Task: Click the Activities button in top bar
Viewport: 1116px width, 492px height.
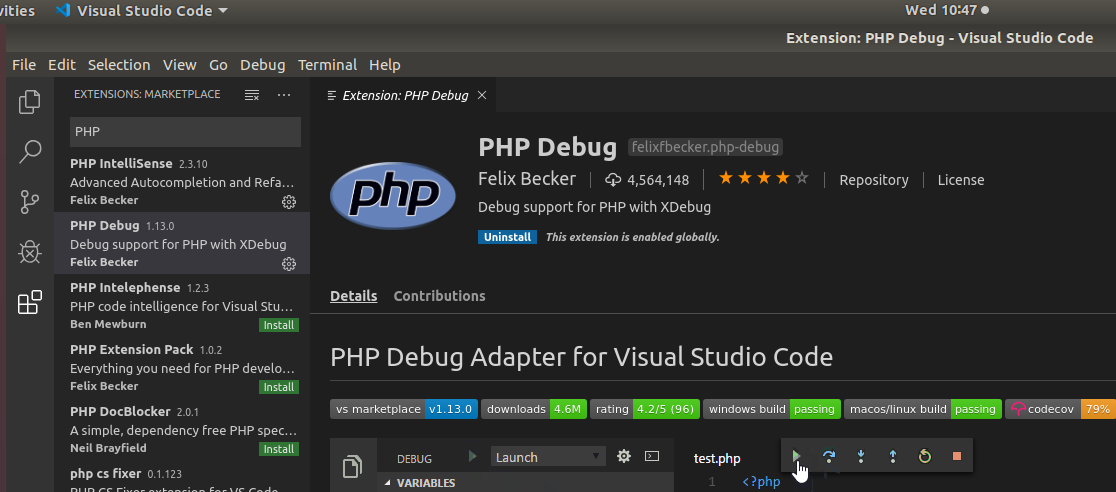Action: tap(18, 11)
